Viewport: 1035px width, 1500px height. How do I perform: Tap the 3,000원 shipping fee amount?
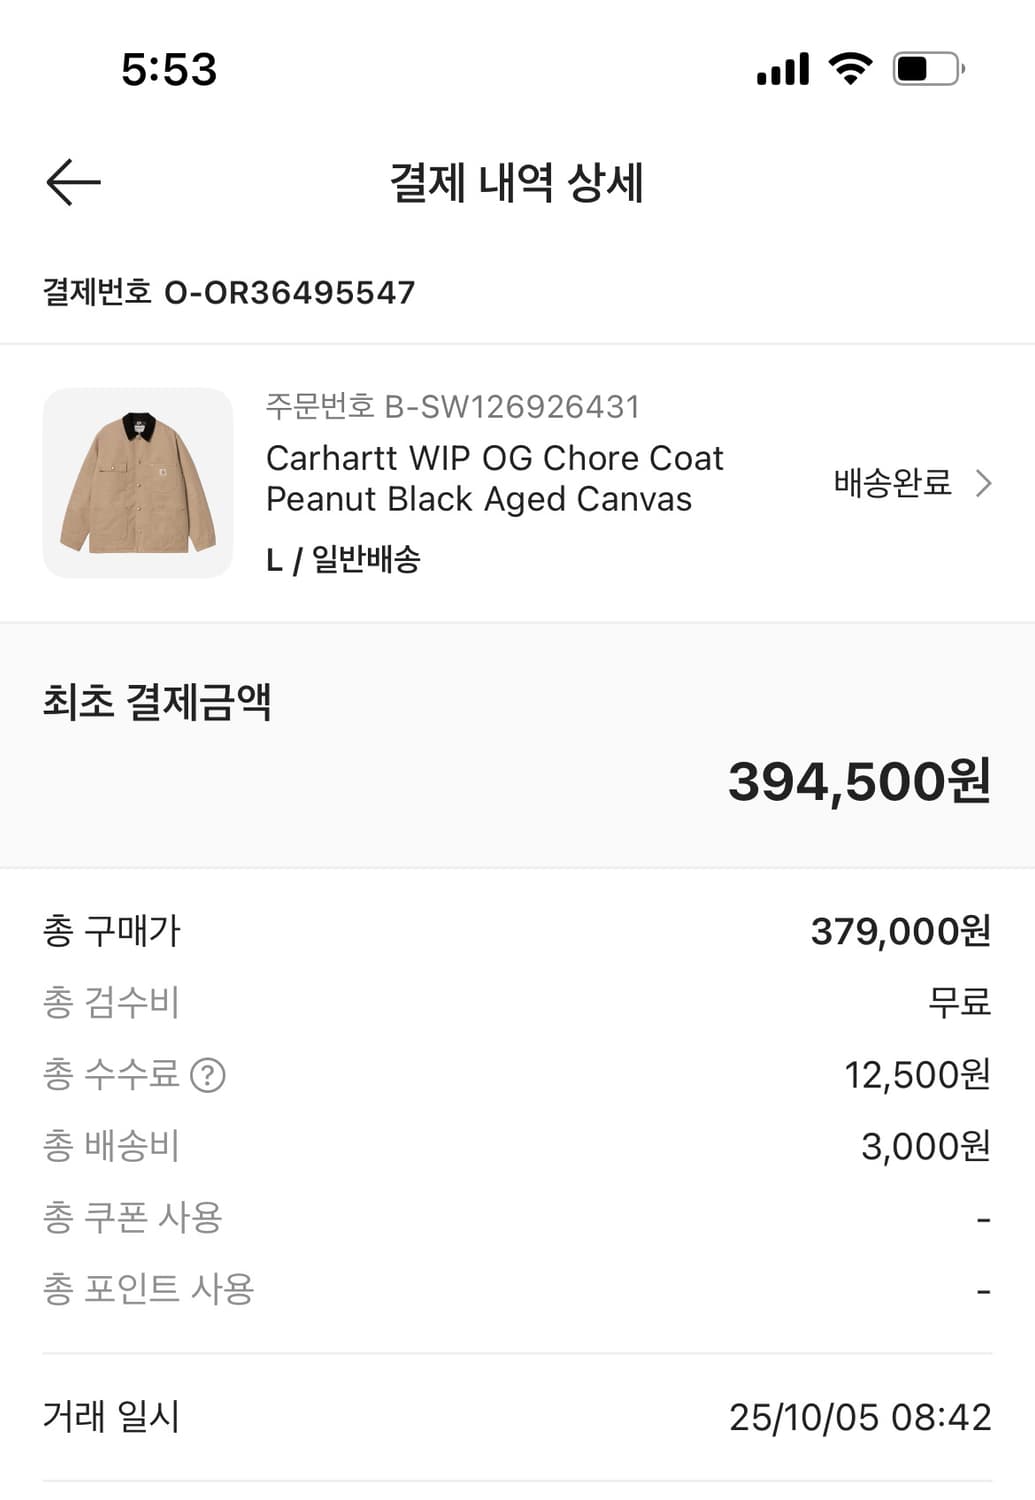pyautogui.click(x=925, y=1146)
